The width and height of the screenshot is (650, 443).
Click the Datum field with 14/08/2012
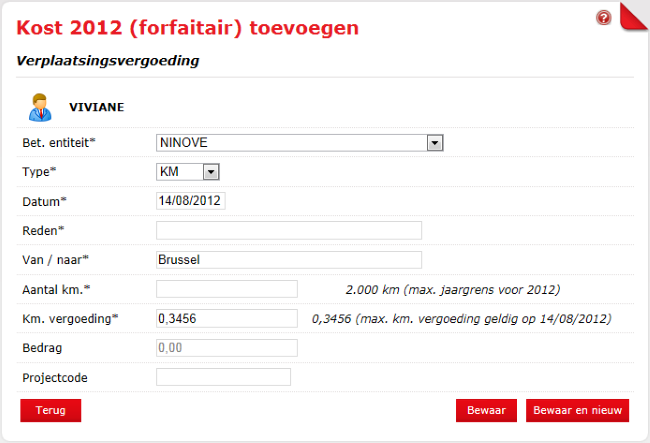191,201
